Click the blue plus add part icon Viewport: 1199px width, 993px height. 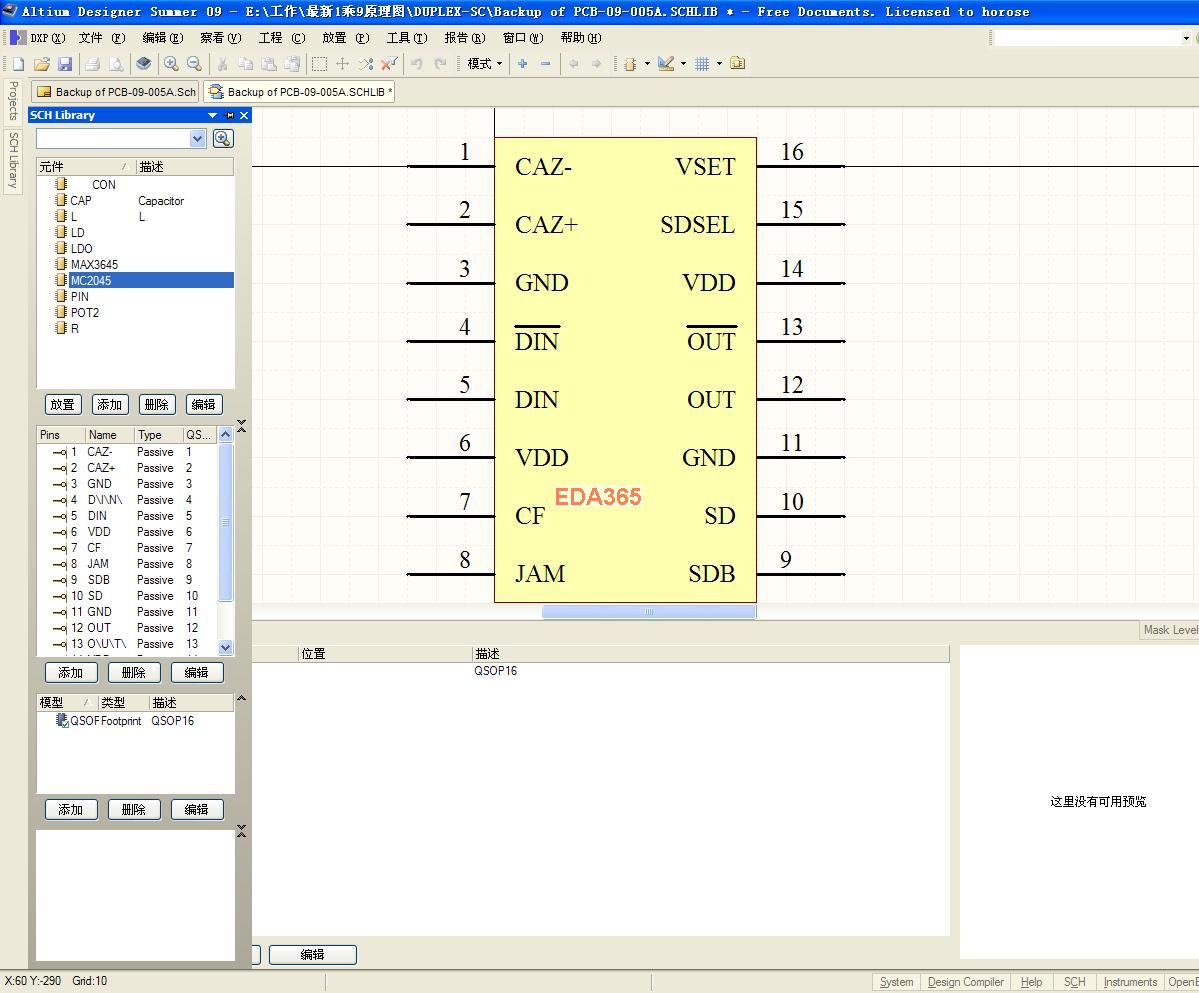pos(522,64)
